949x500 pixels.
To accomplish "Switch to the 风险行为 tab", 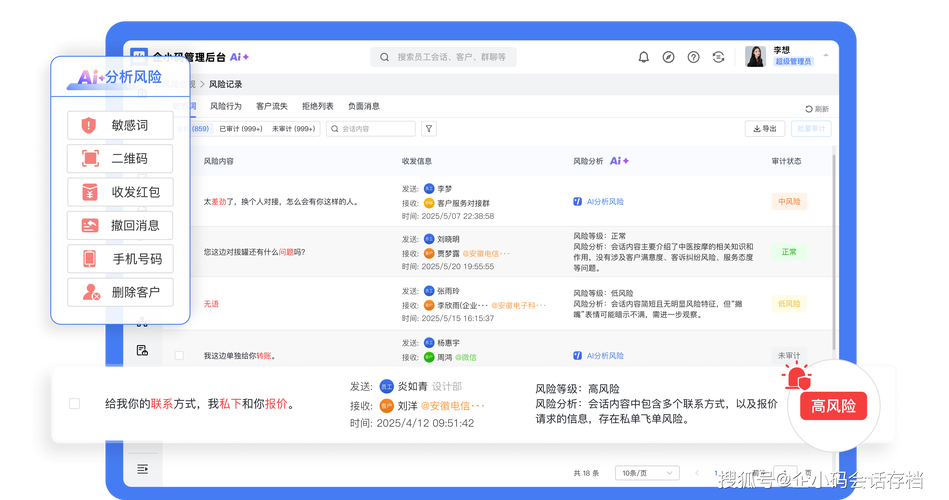I will tap(226, 106).
